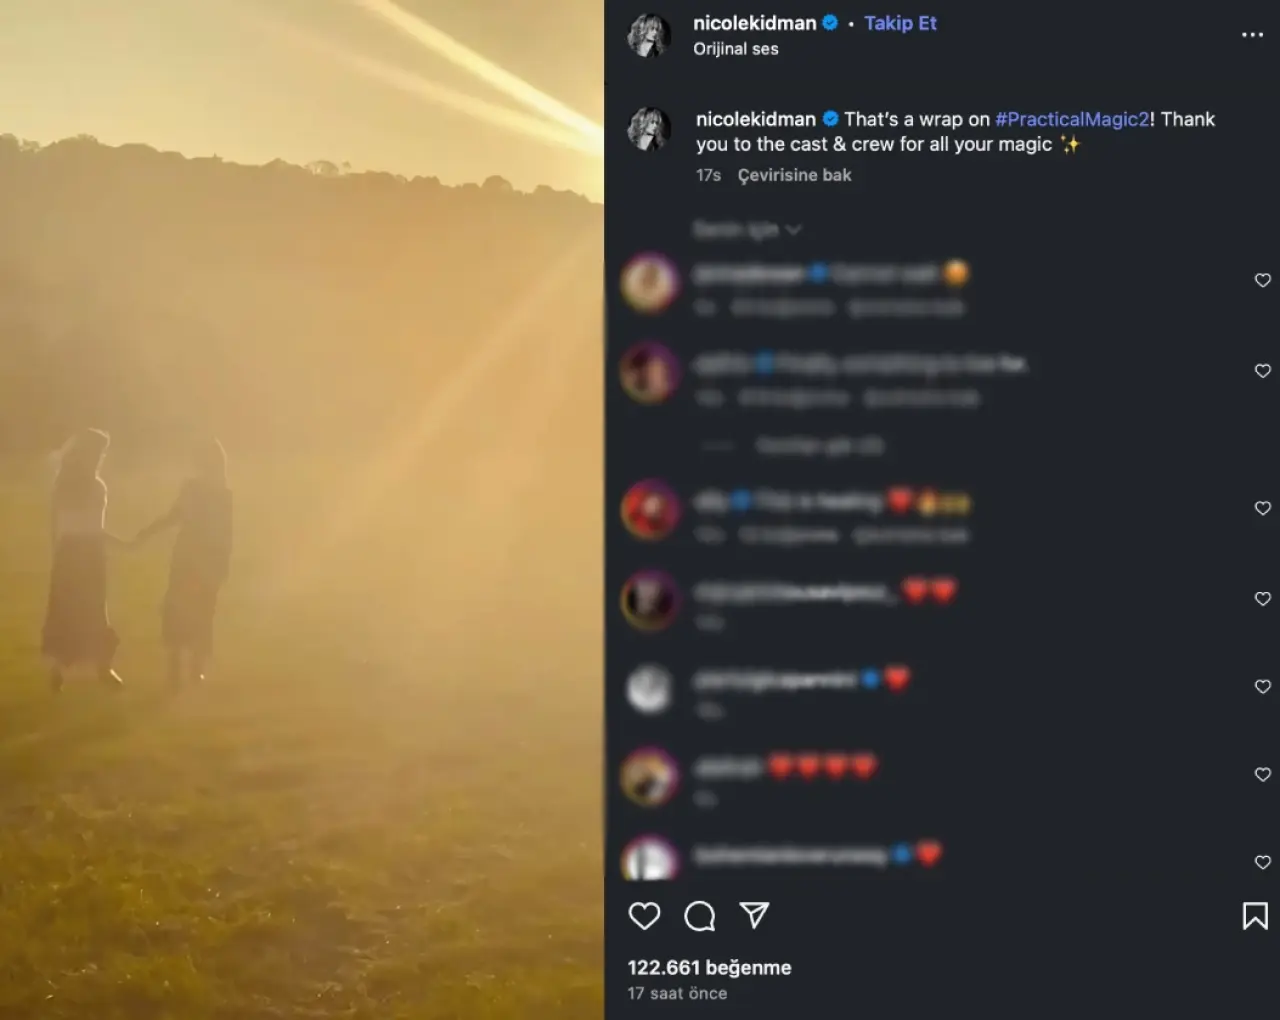Translate caption with Çevirisine bak
The image size is (1280, 1020).
coord(794,175)
